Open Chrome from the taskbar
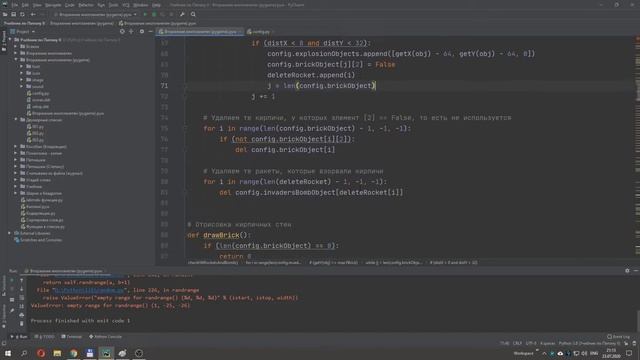This screenshot has width=640, height=360. tap(73, 353)
